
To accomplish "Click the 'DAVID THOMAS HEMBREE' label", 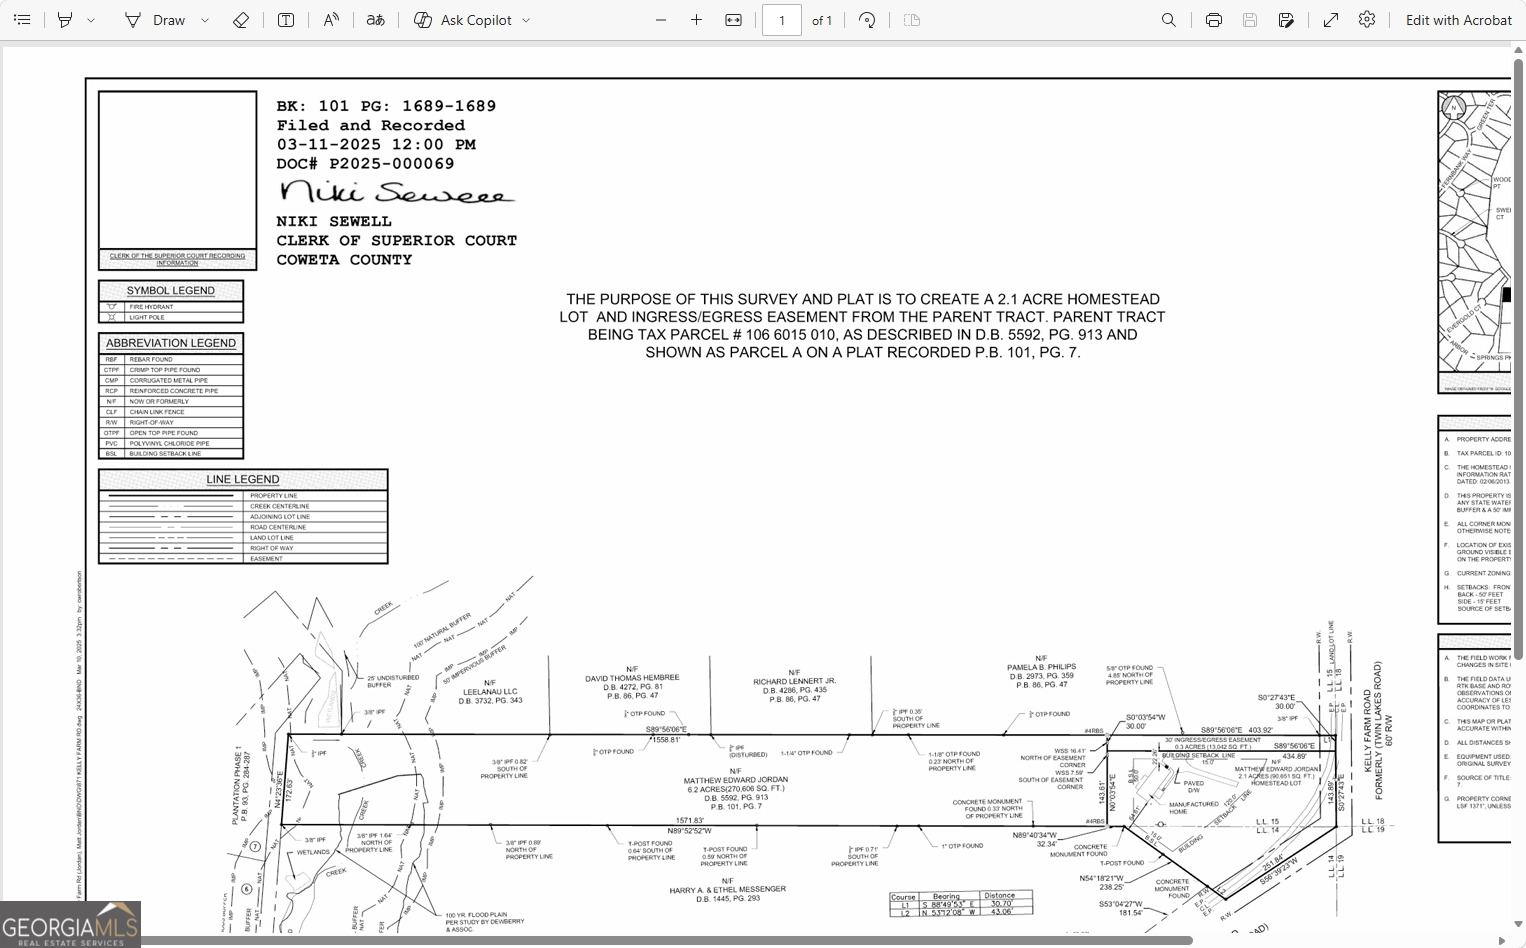I will point(632,678).
